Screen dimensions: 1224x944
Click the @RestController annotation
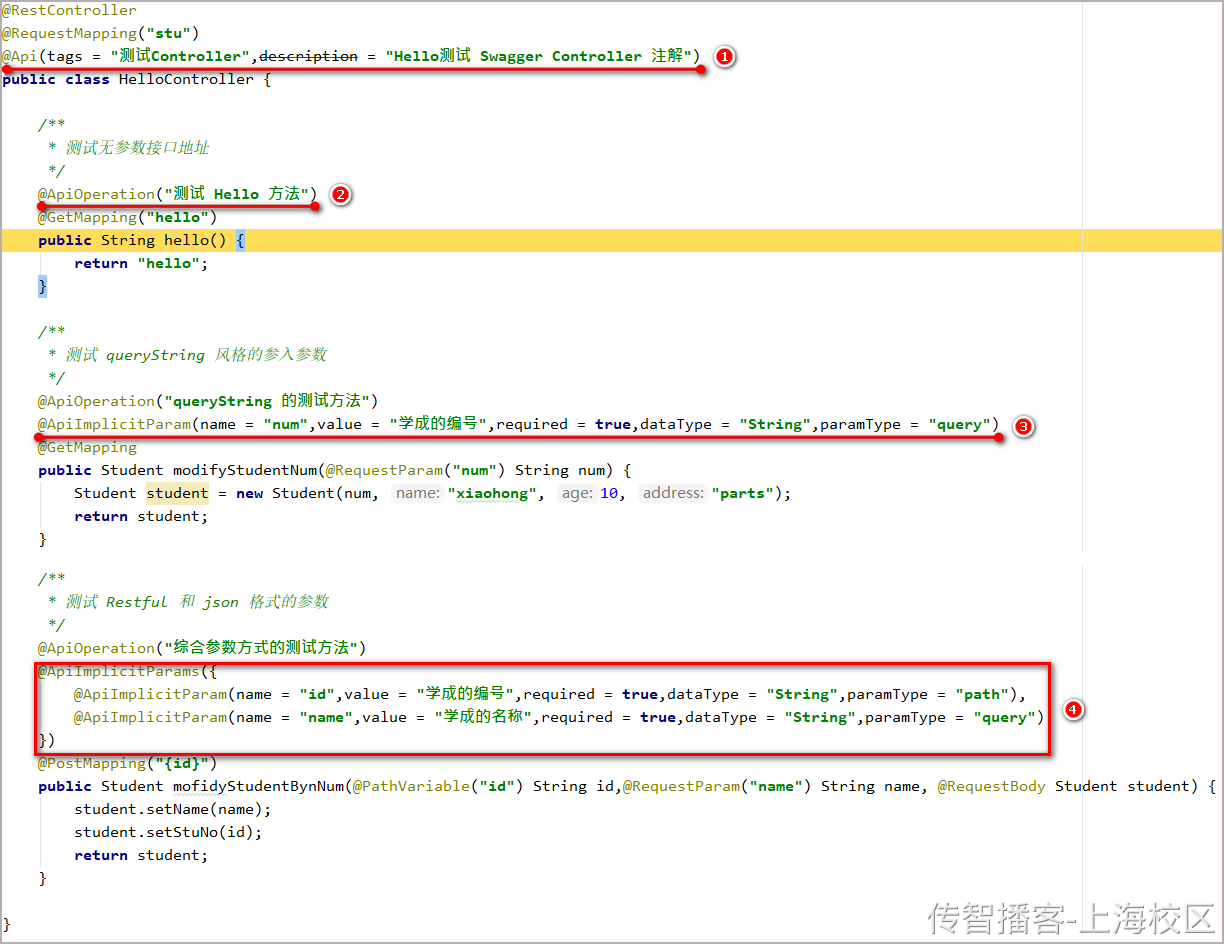[x=70, y=10]
